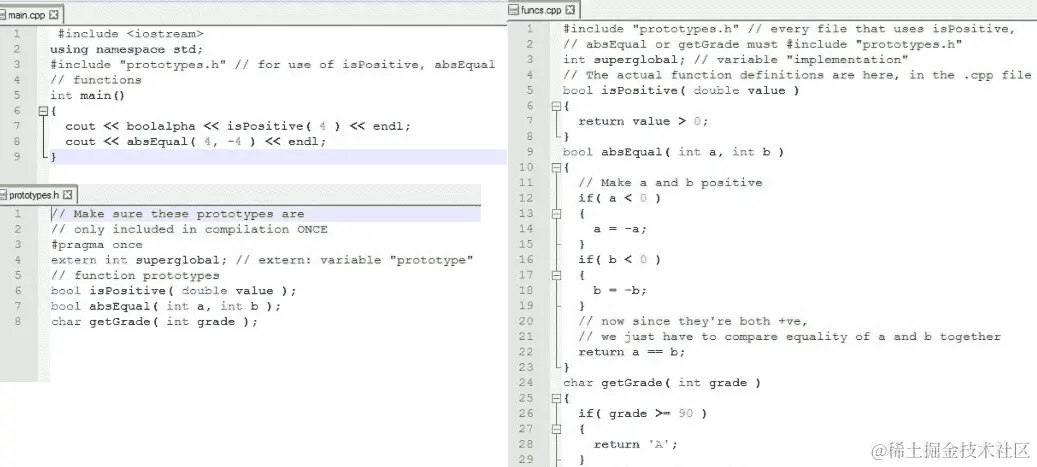Click the '// function prototypes' comment
The image size is (1037, 467).
click(x=135, y=275)
